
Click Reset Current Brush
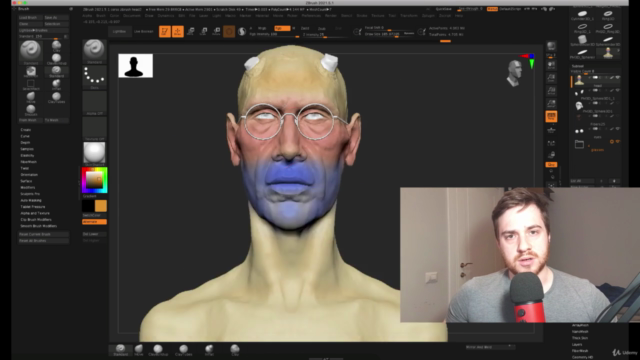(44, 234)
